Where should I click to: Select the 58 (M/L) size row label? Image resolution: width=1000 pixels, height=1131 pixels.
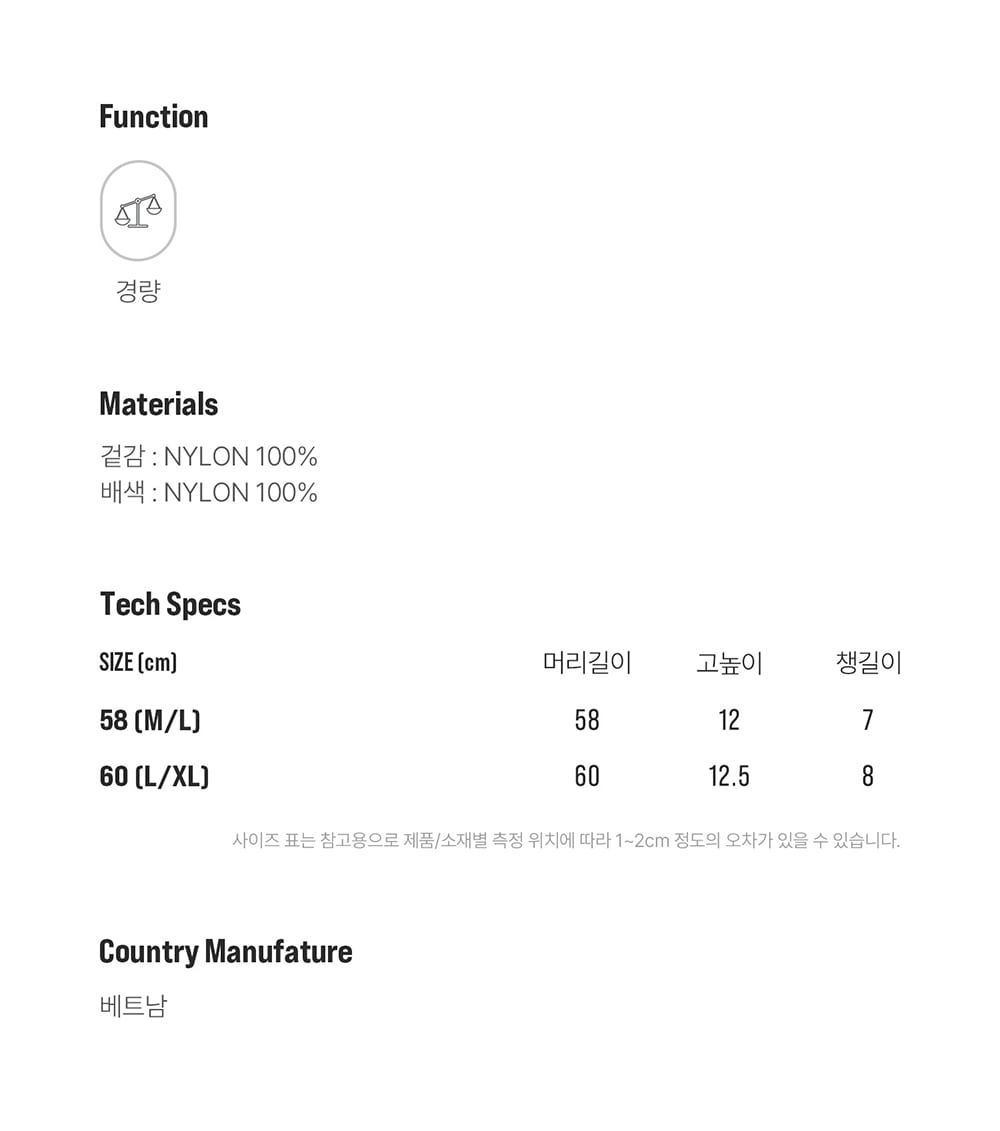coord(150,720)
